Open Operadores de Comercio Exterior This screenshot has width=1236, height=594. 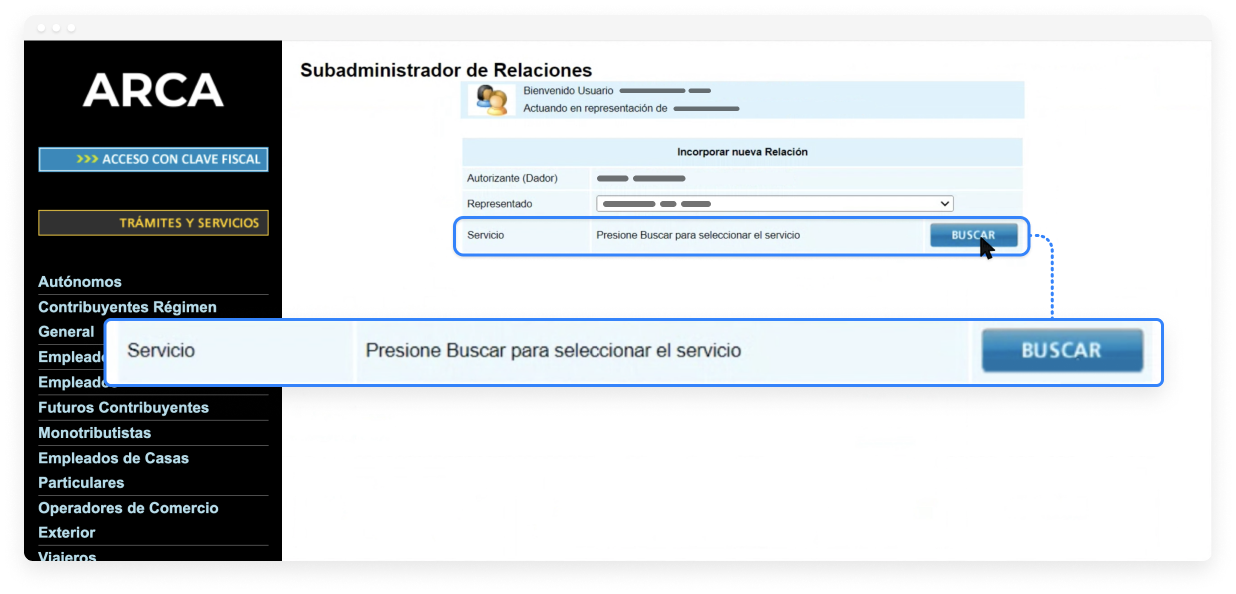128,520
